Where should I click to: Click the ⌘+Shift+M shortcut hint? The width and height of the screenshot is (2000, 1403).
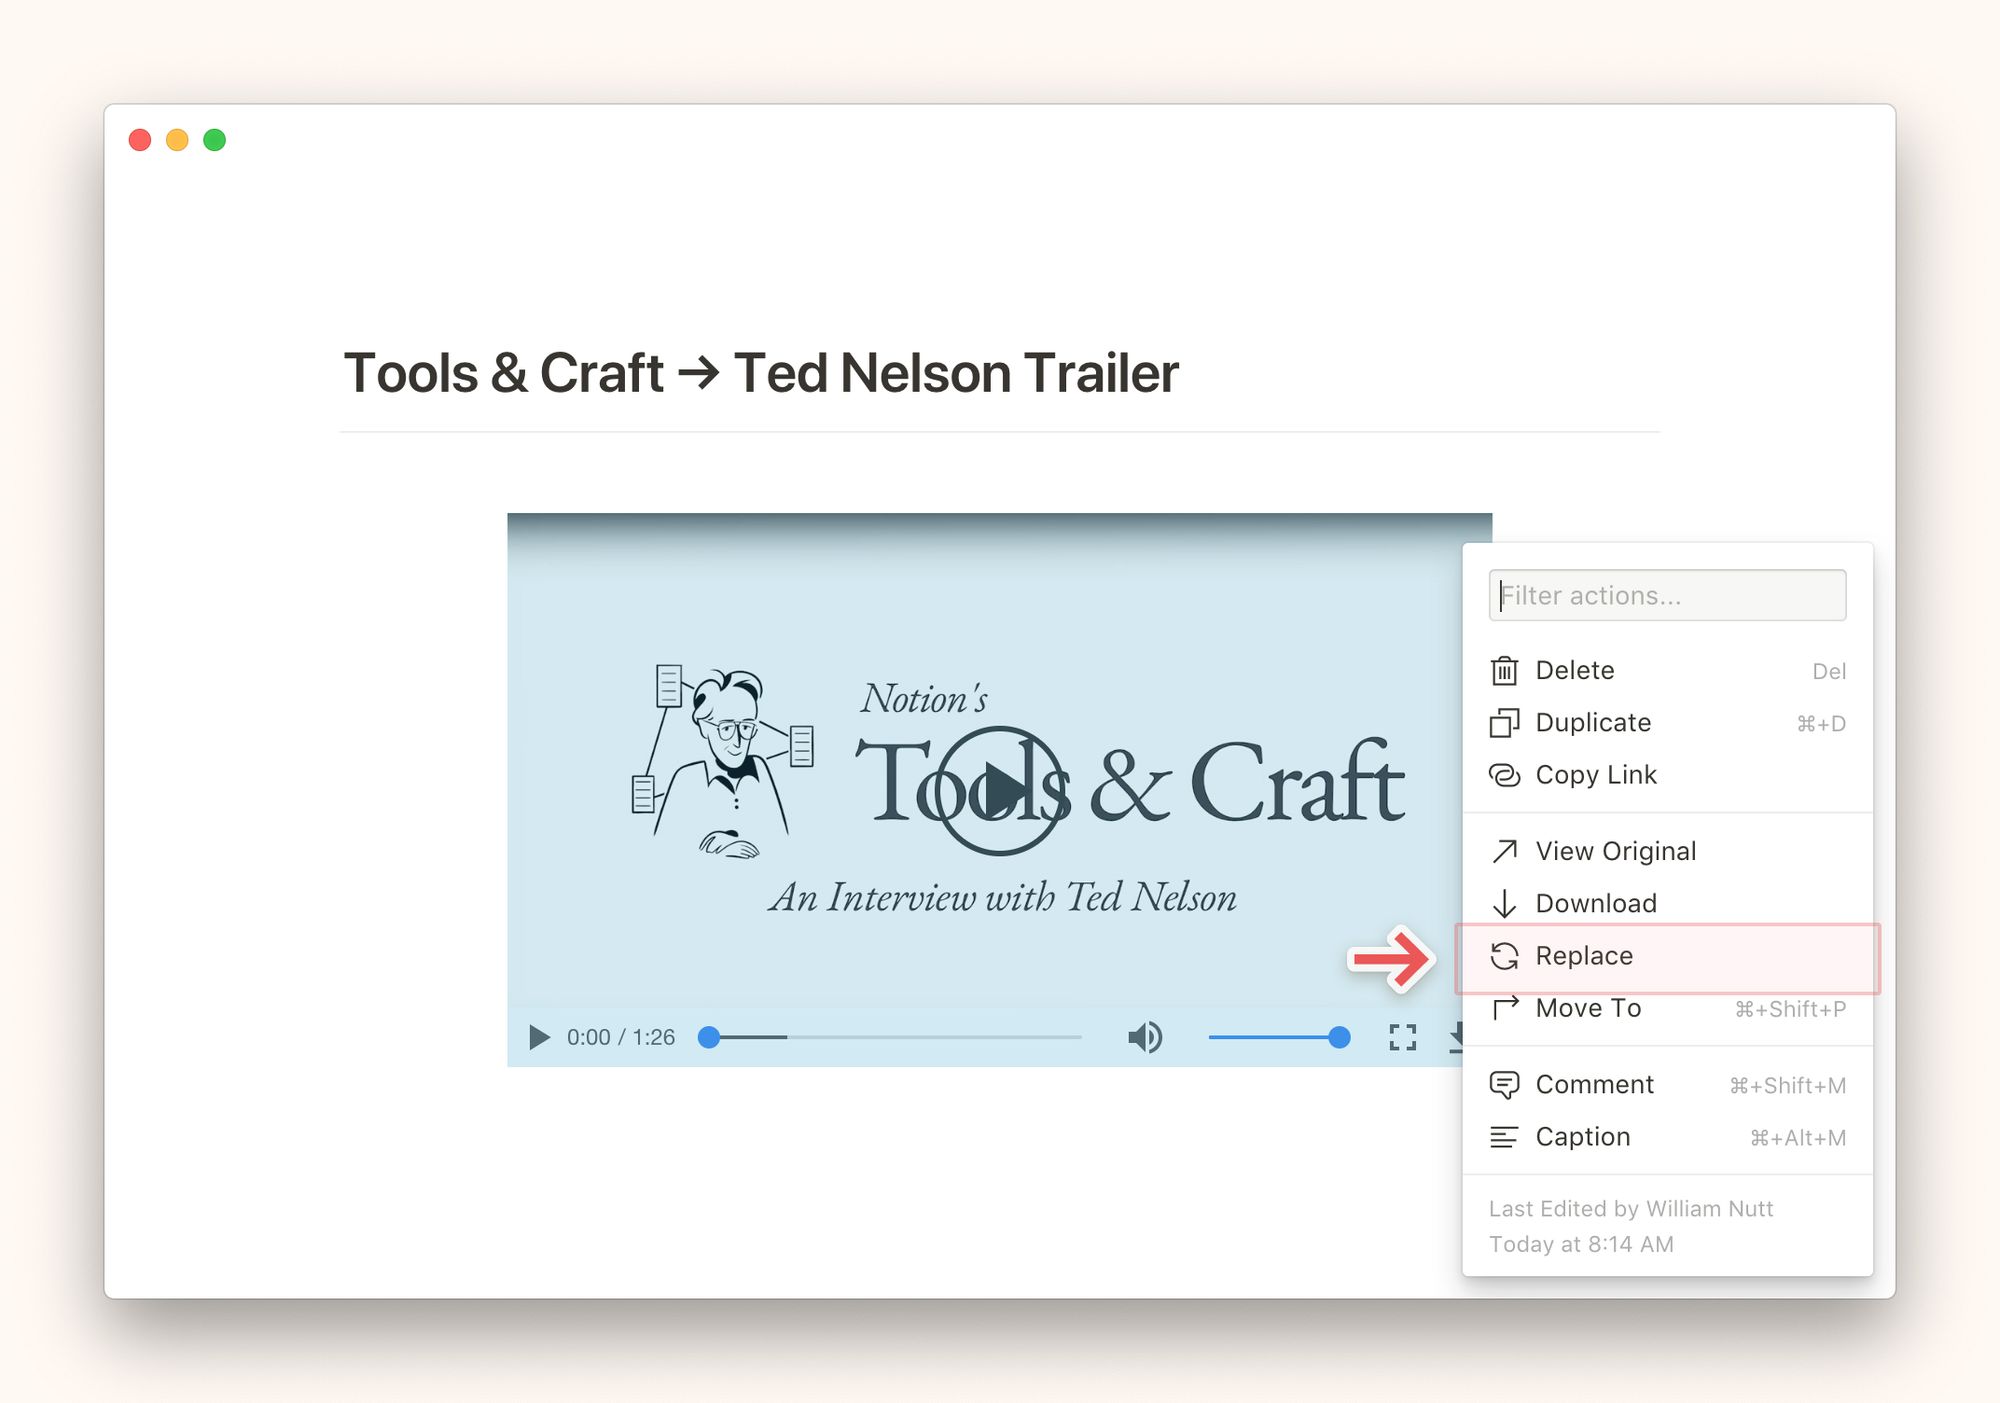click(x=1787, y=1085)
